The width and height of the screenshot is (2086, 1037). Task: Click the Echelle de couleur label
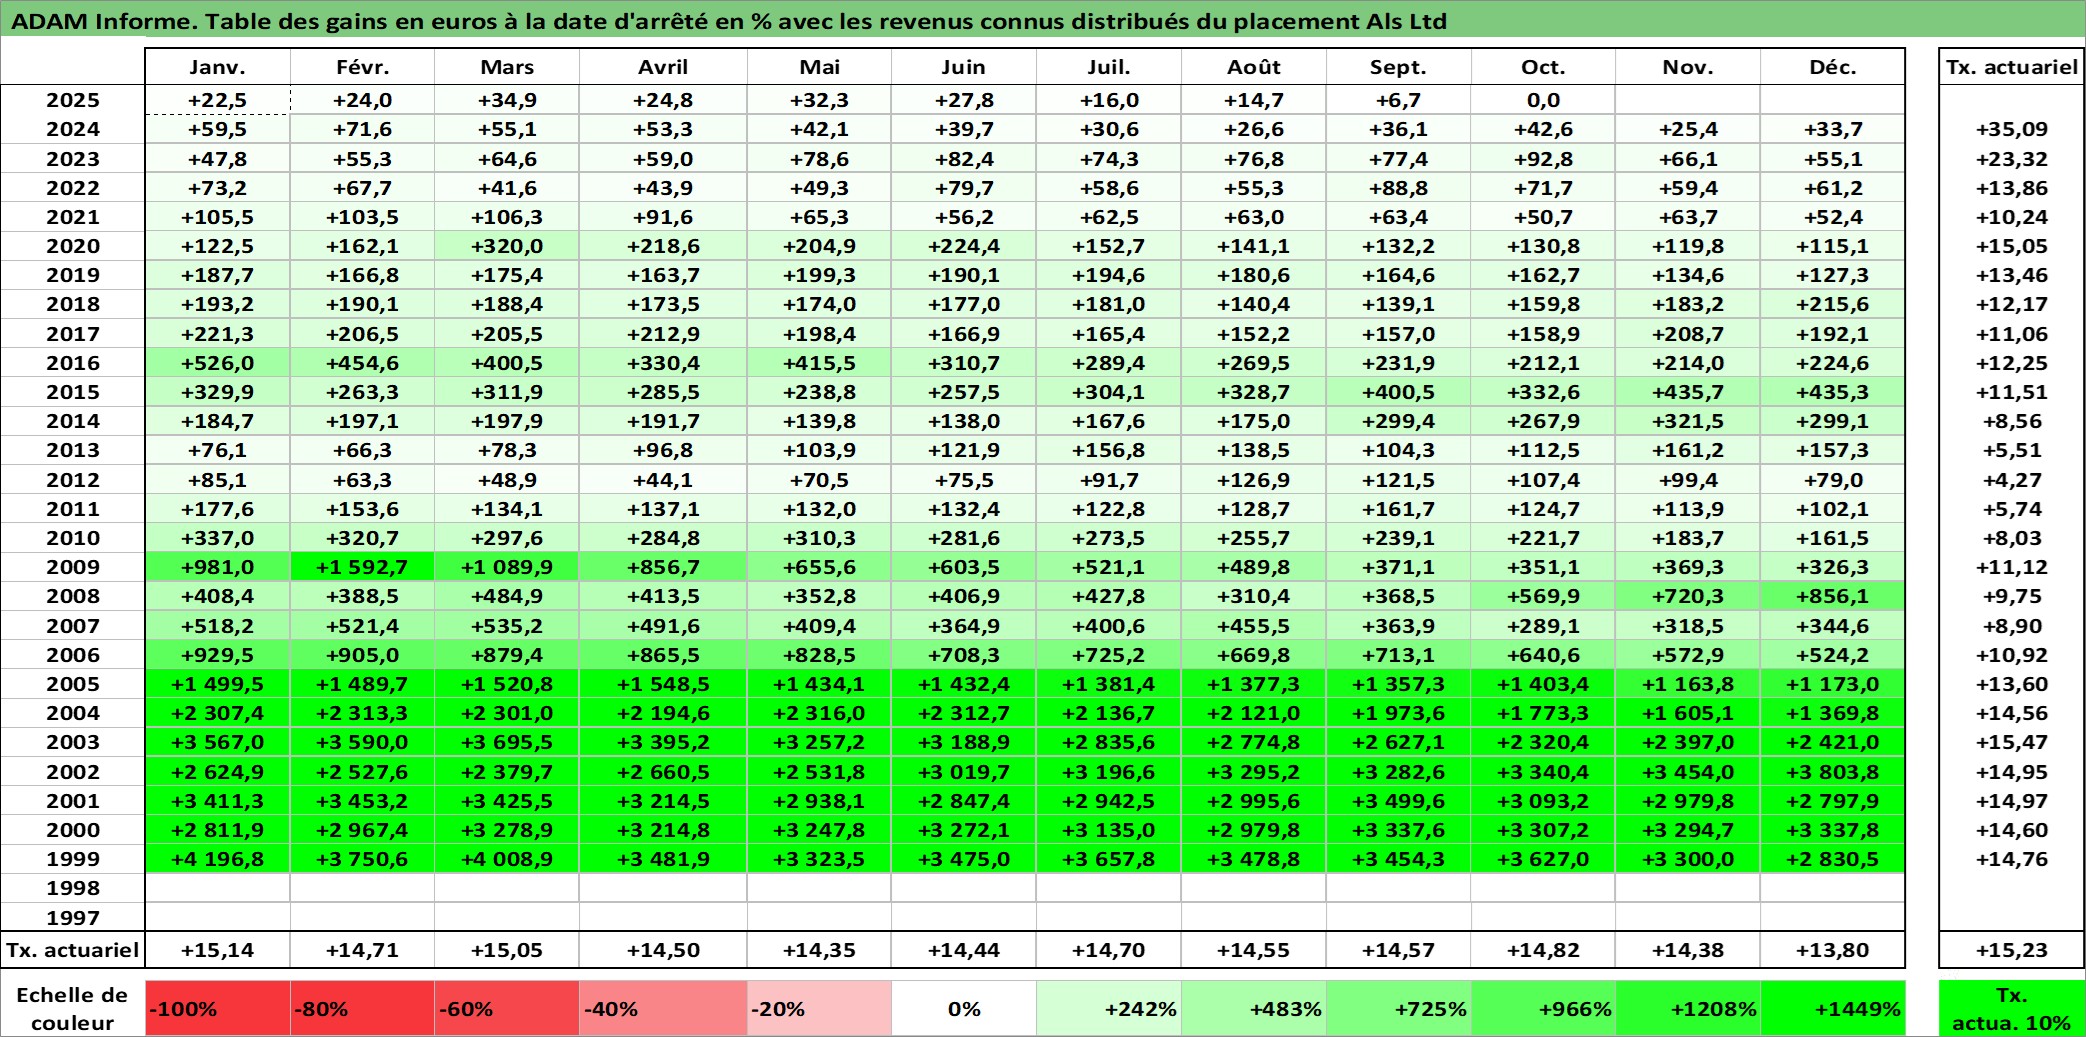(x=72, y=1008)
